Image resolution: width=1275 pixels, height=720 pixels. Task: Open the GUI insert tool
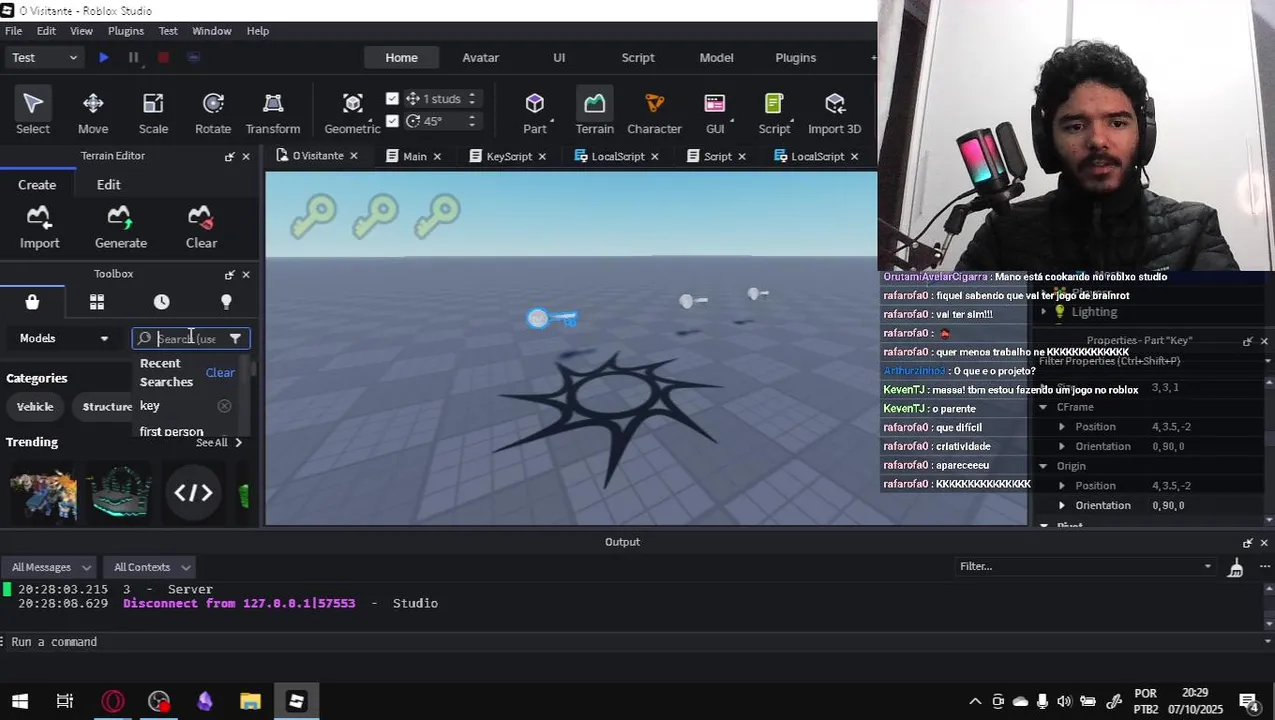(715, 112)
